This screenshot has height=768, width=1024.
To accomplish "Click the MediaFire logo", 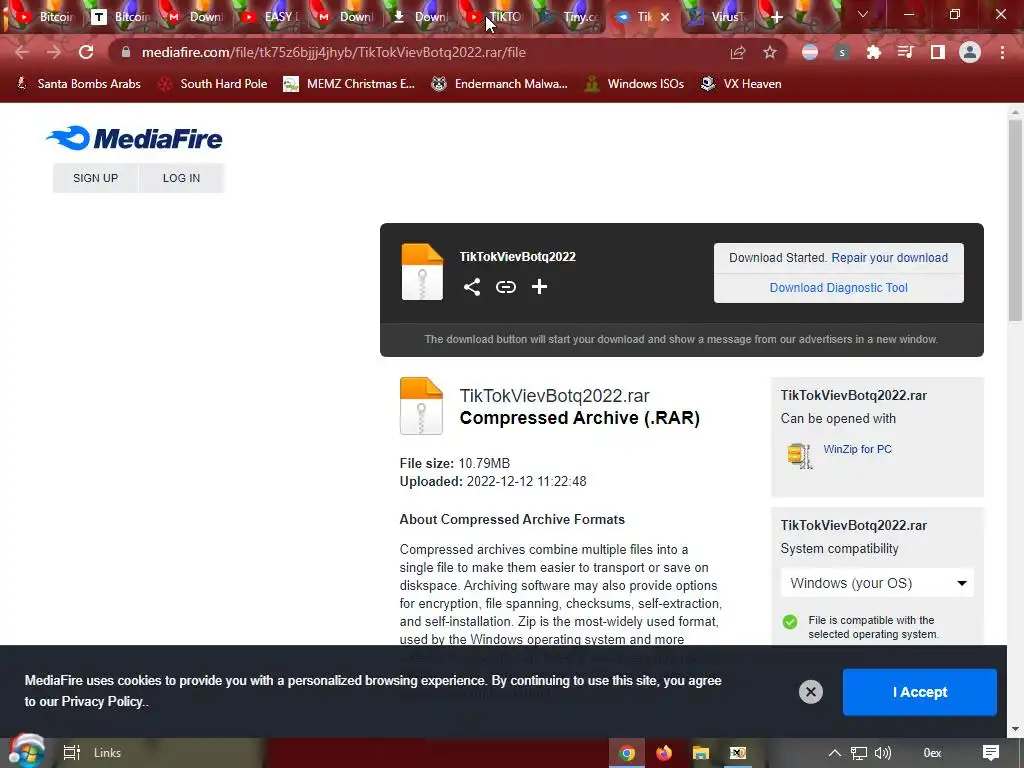I will (135, 138).
